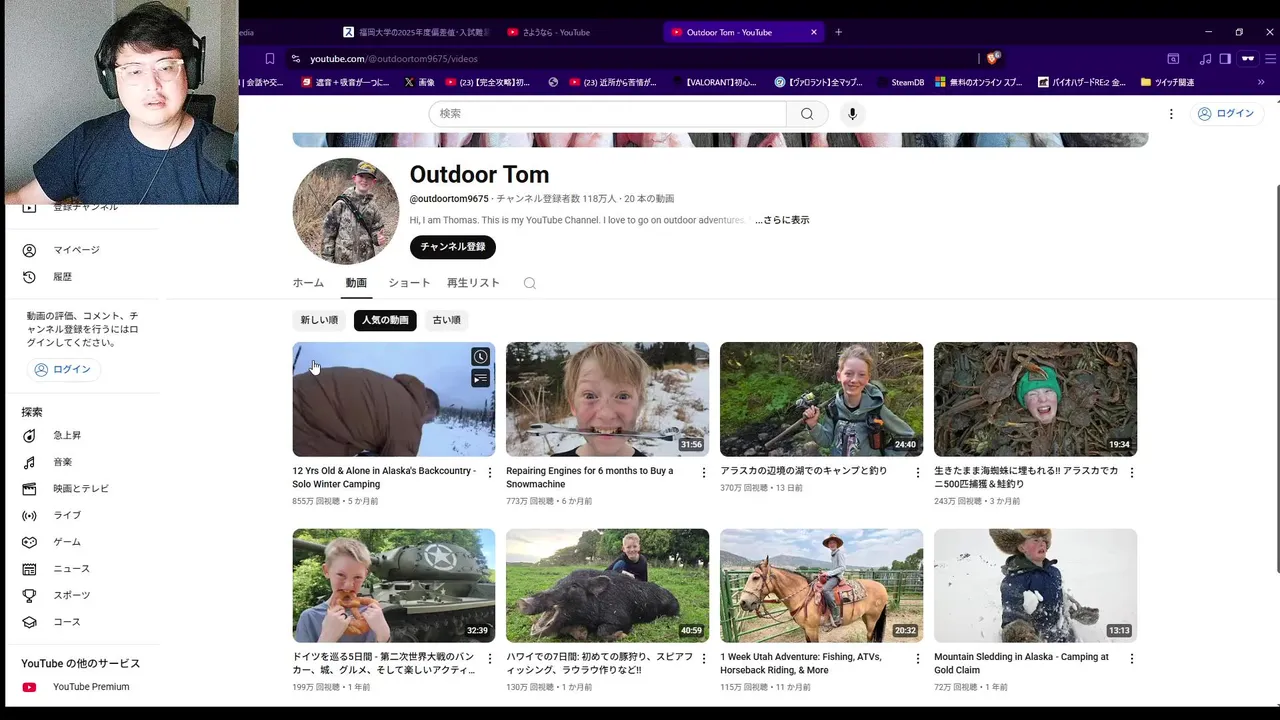Open options for 1 Week Utah Adventure video

click(918, 659)
